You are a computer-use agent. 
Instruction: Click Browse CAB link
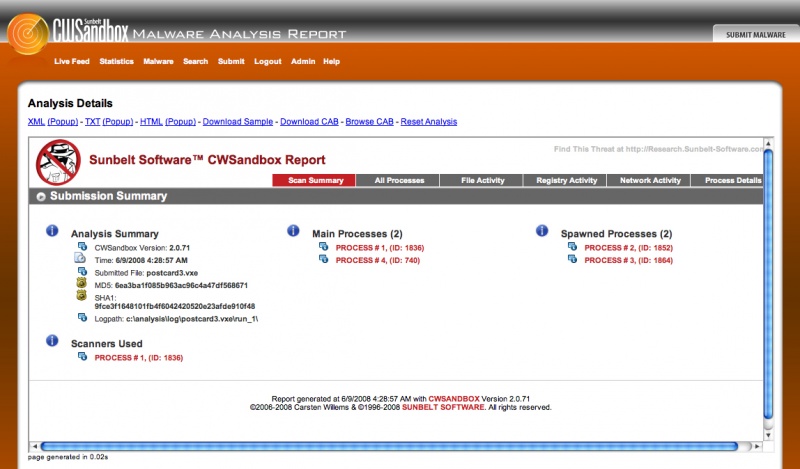[x=369, y=121]
